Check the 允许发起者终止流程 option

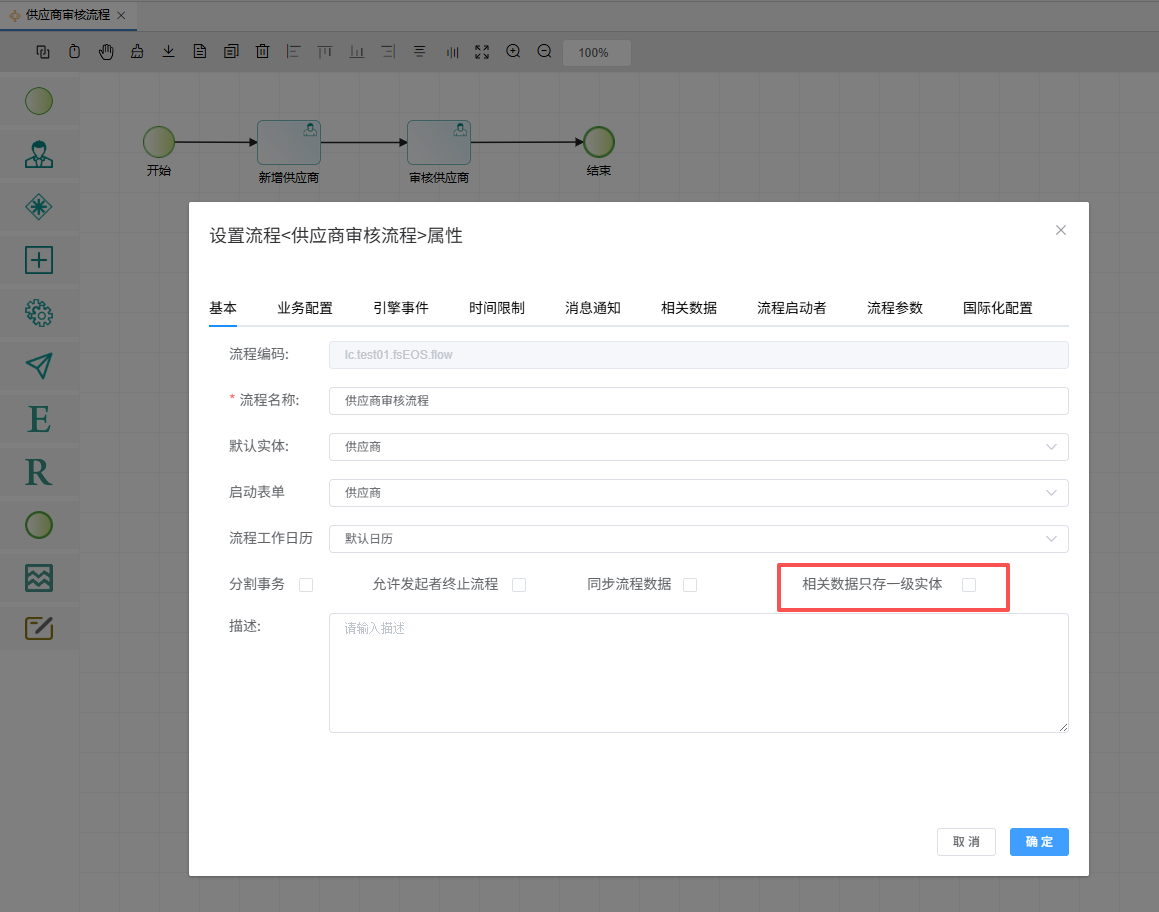click(519, 585)
